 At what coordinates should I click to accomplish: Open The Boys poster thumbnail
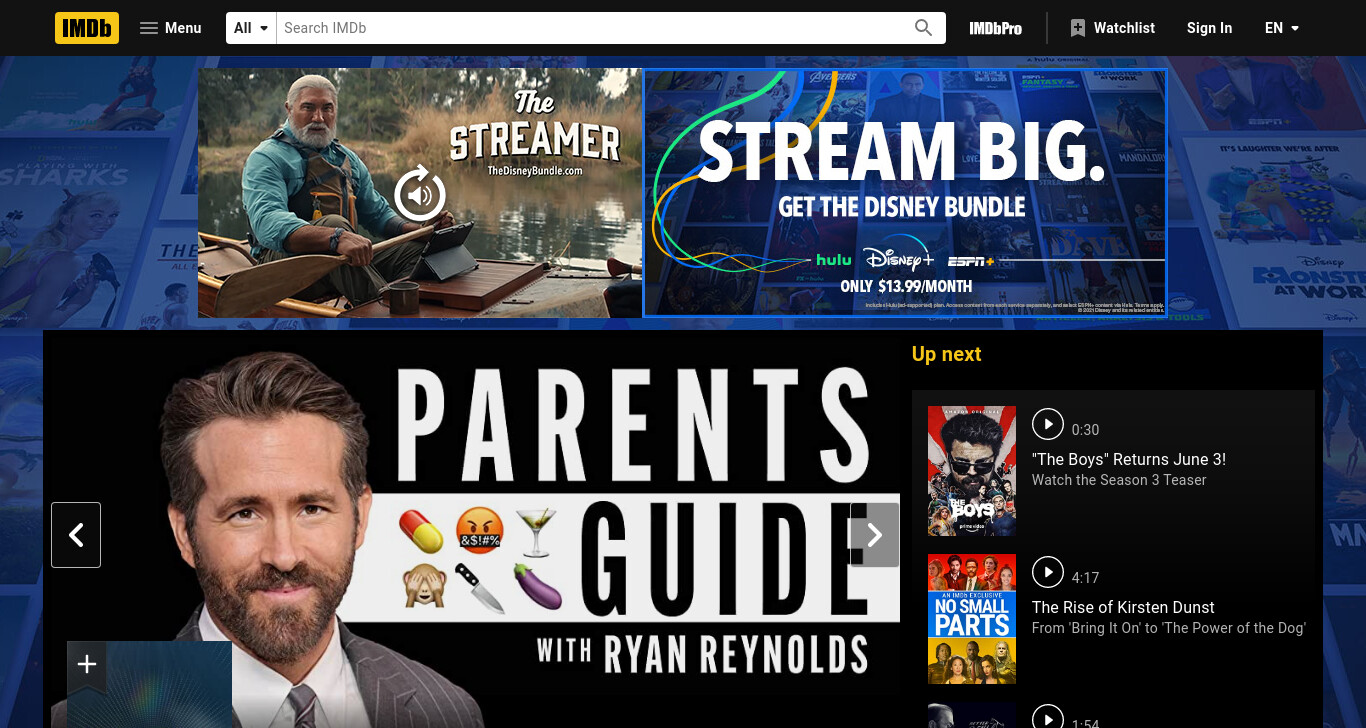(972, 471)
